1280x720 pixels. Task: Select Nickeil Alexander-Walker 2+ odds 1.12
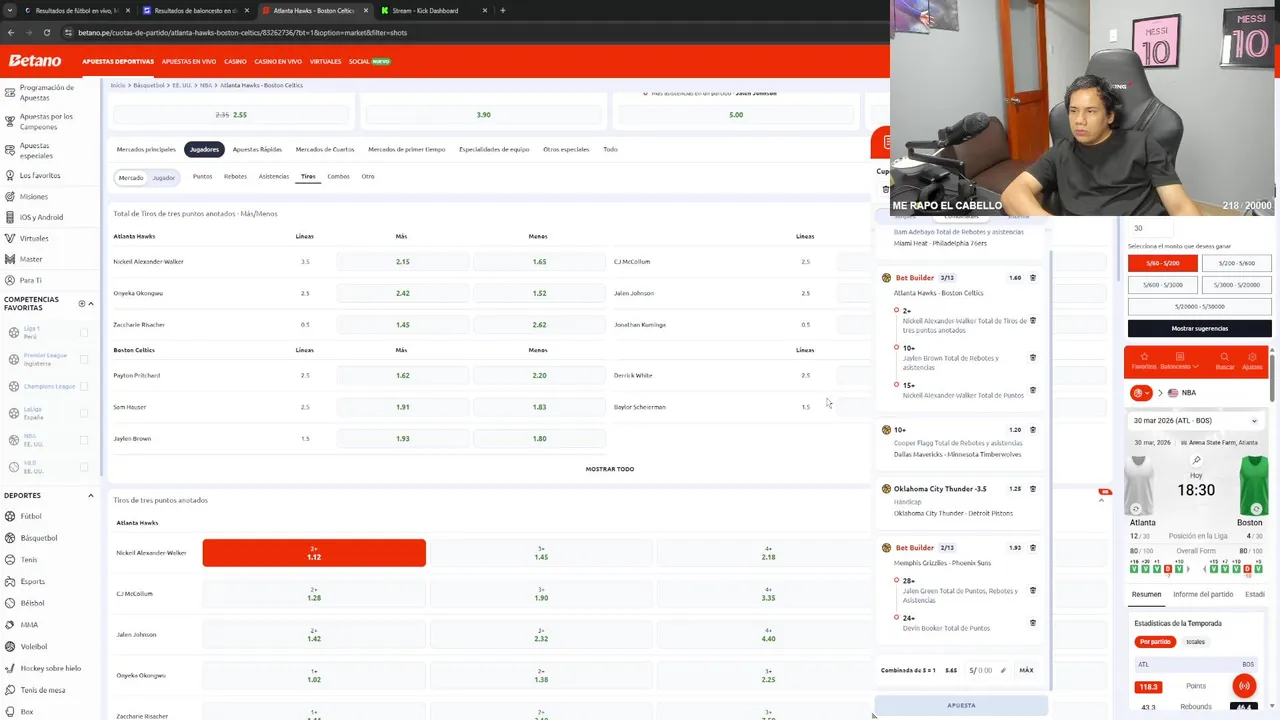(x=314, y=553)
